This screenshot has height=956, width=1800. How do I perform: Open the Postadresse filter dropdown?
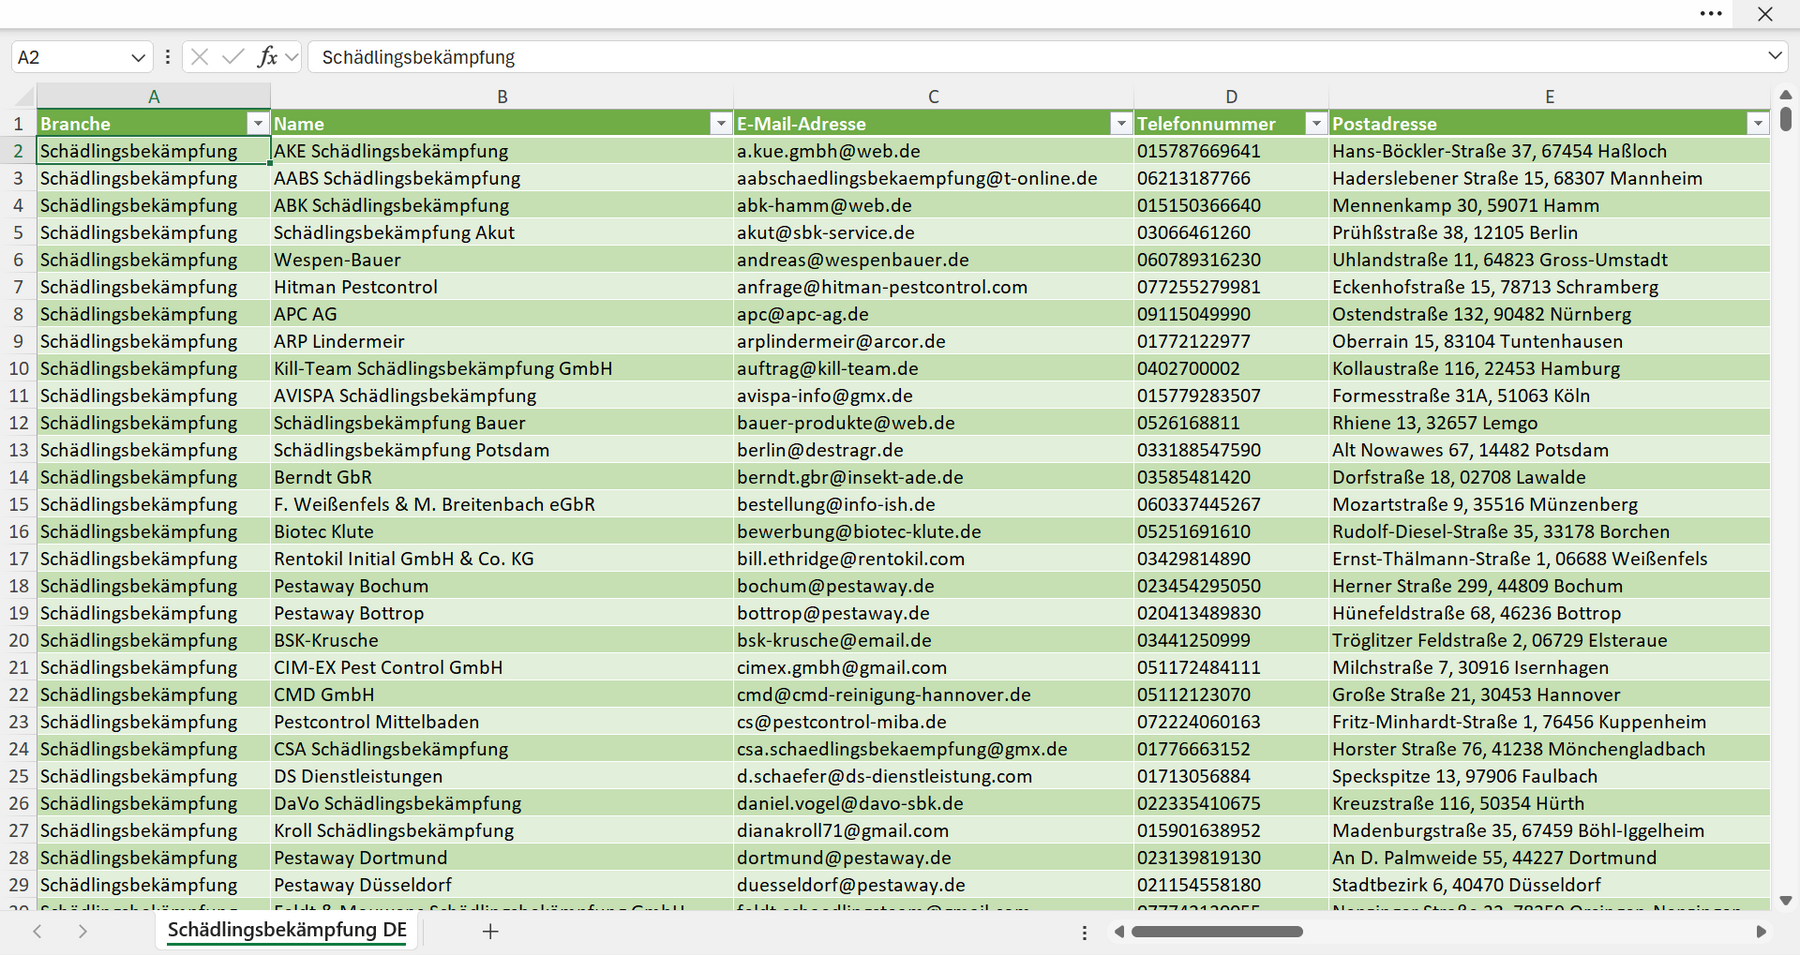click(x=1758, y=123)
